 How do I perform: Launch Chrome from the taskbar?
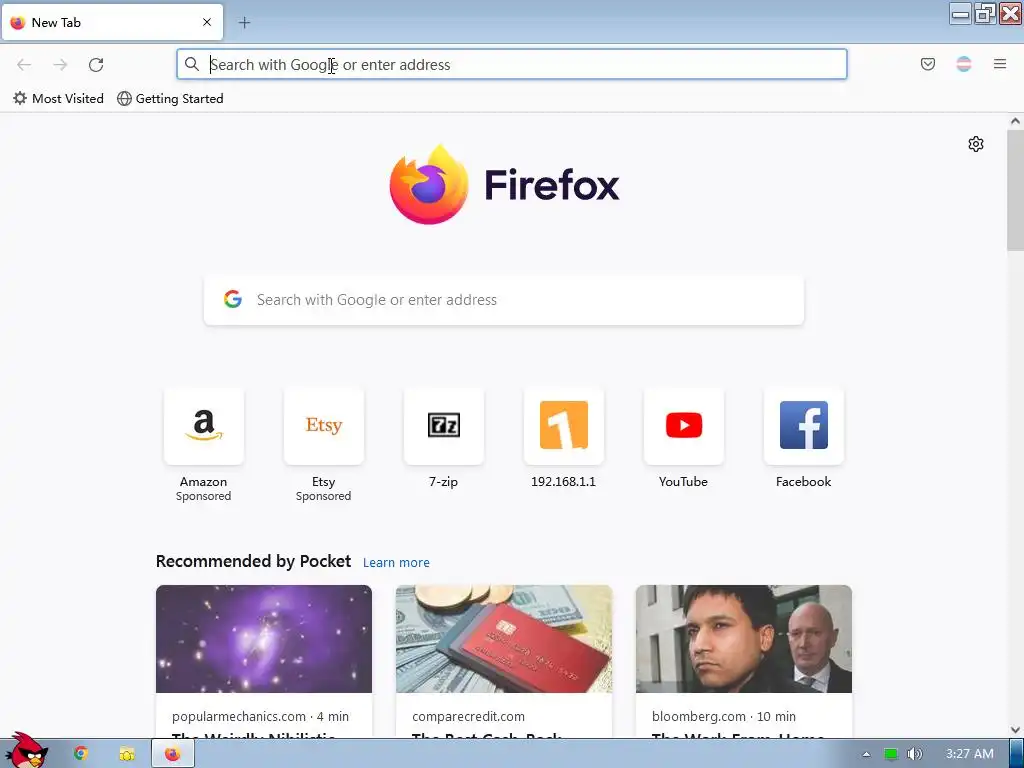pos(80,754)
